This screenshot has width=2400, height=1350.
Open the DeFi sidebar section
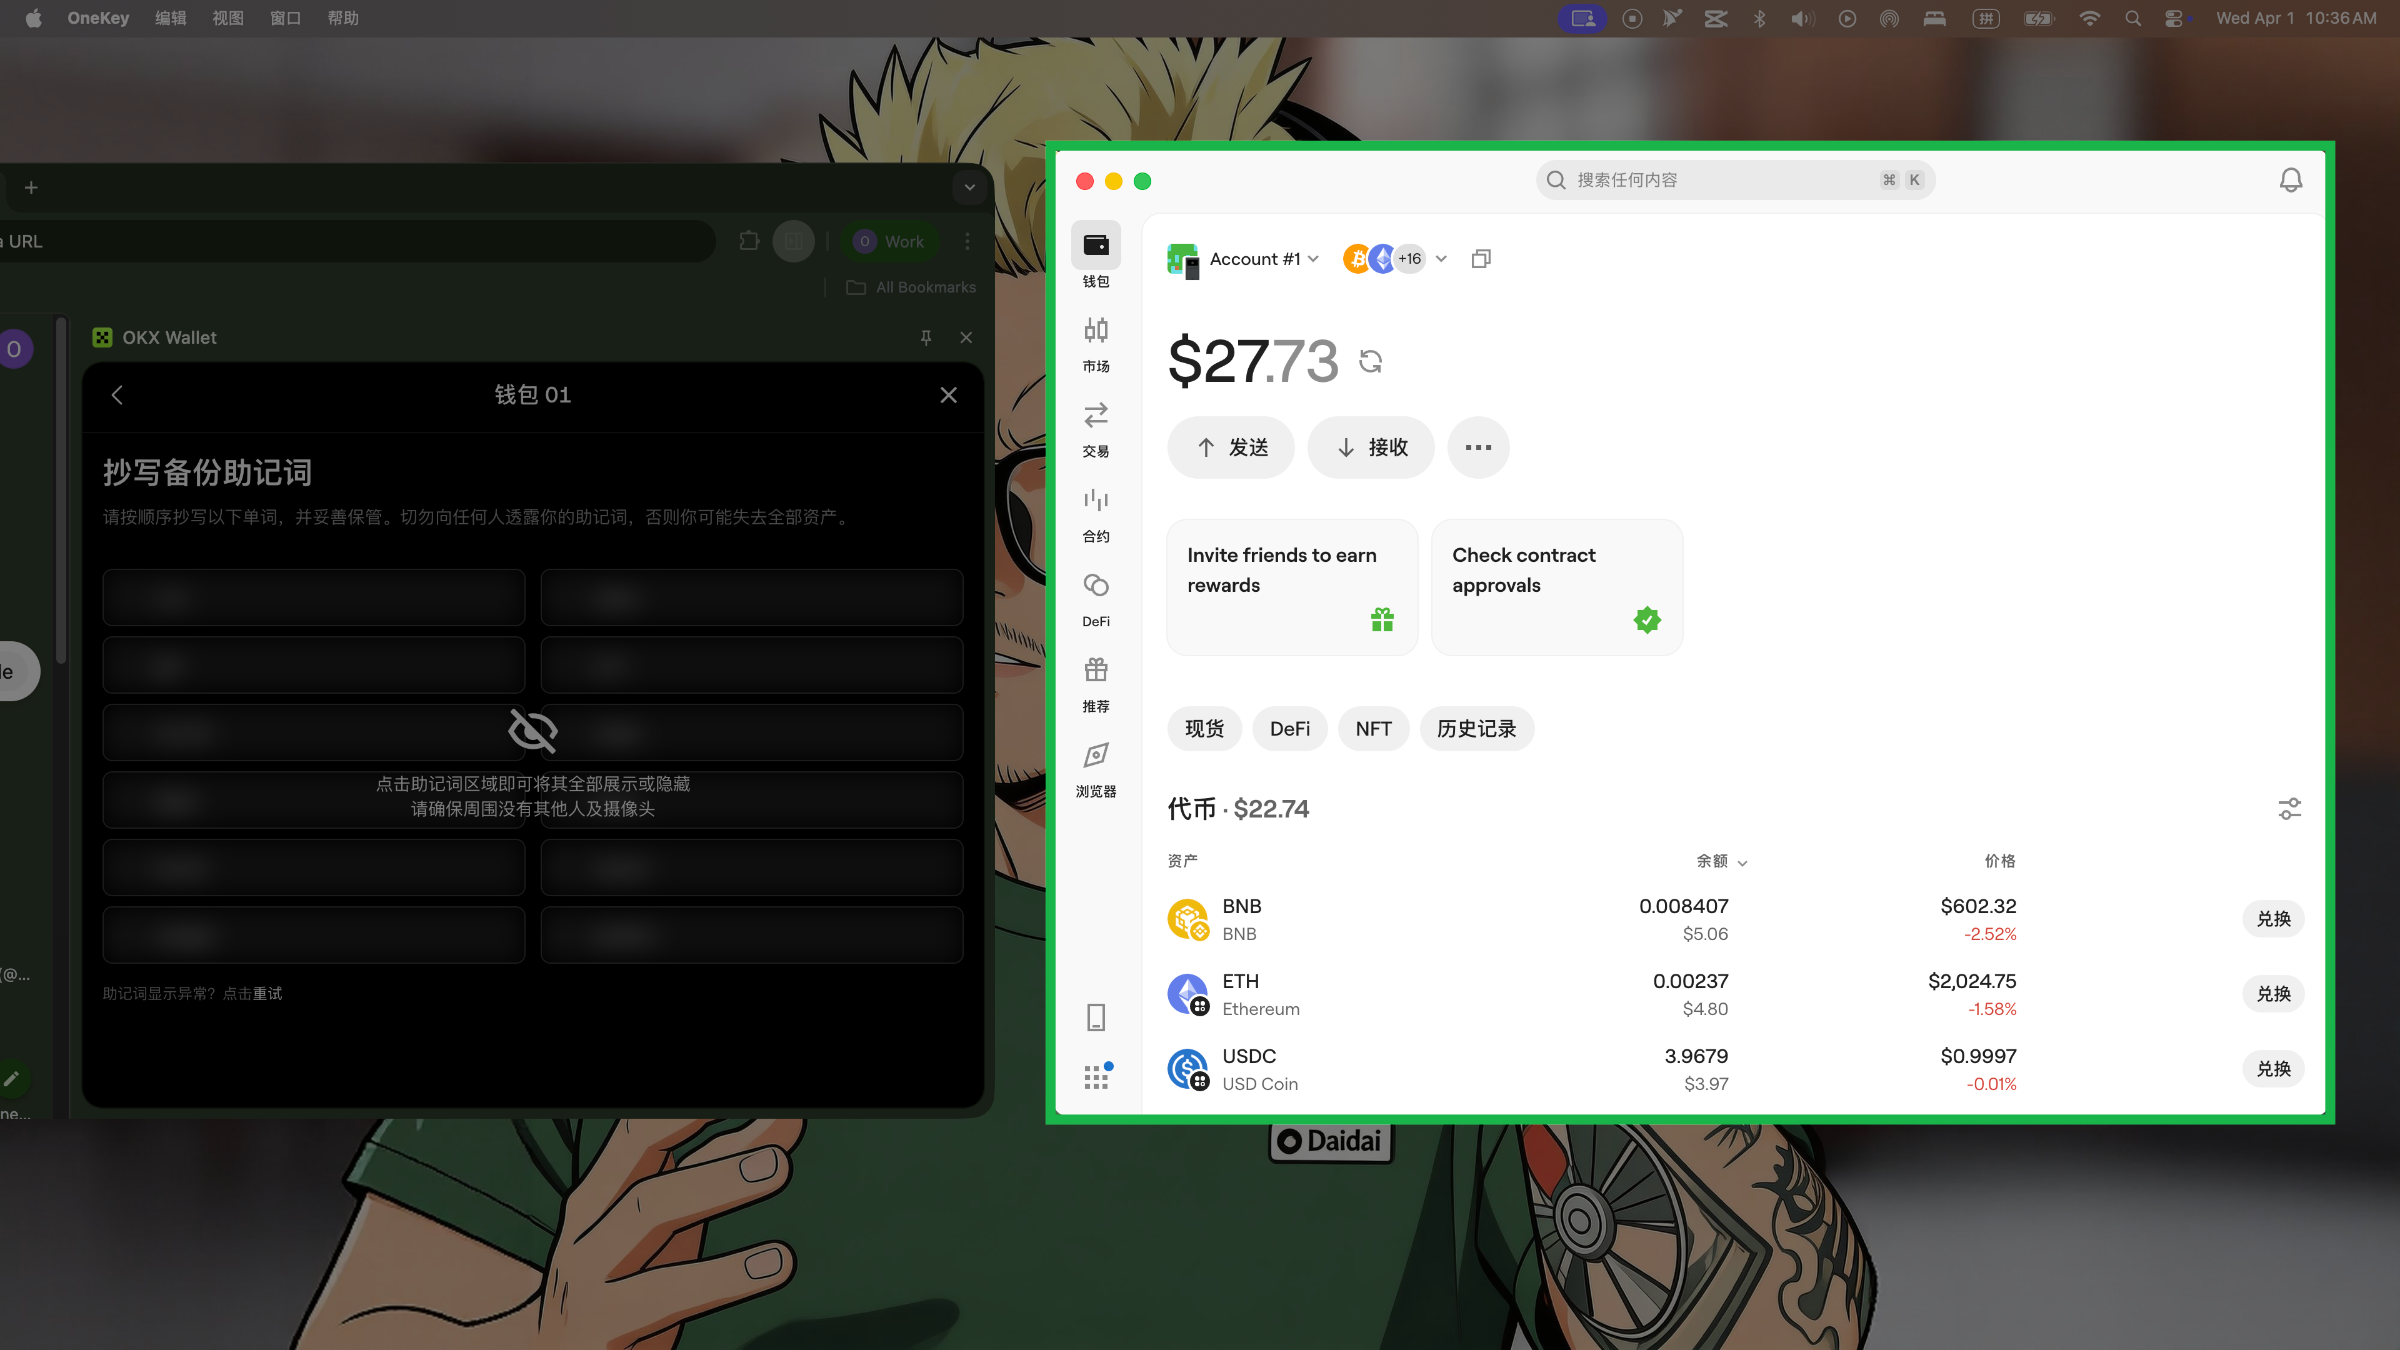(x=1096, y=598)
